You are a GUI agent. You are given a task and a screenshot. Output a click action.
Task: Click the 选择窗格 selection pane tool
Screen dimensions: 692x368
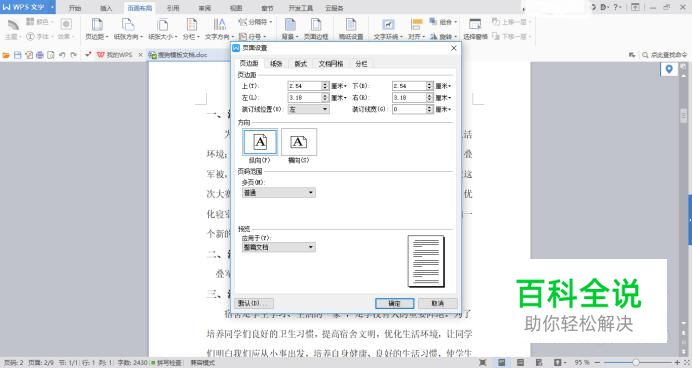point(475,29)
